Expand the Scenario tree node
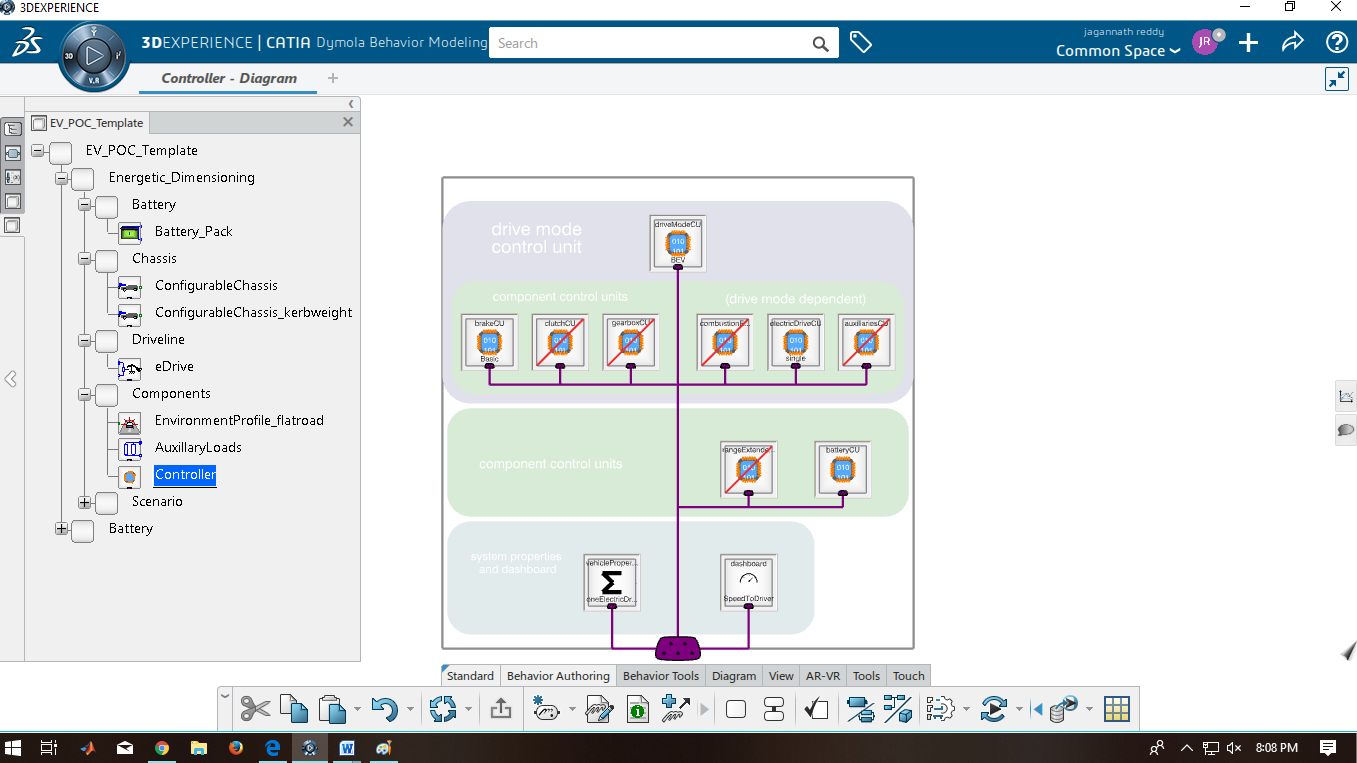Image resolution: width=1357 pixels, height=763 pixels. [x=84, y=502]
